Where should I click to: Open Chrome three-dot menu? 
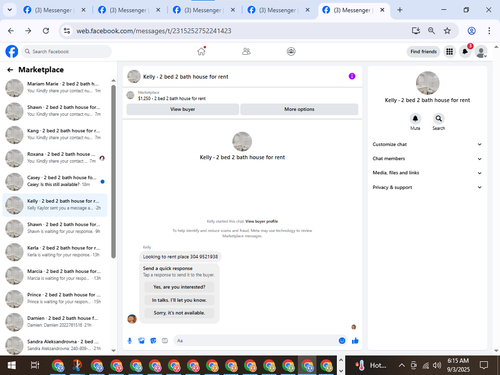click(489, 31)
